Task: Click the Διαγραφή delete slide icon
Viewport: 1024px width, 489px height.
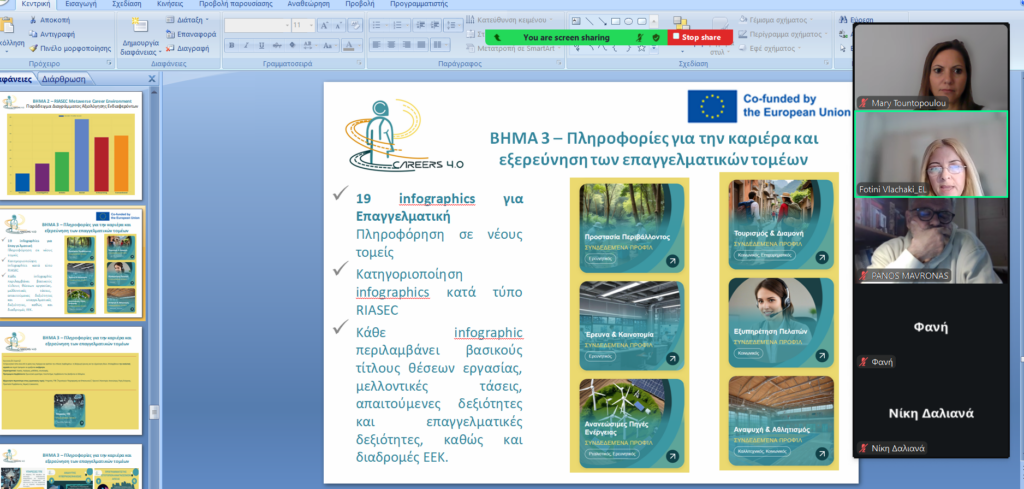Action: click(x=170, y=48)
